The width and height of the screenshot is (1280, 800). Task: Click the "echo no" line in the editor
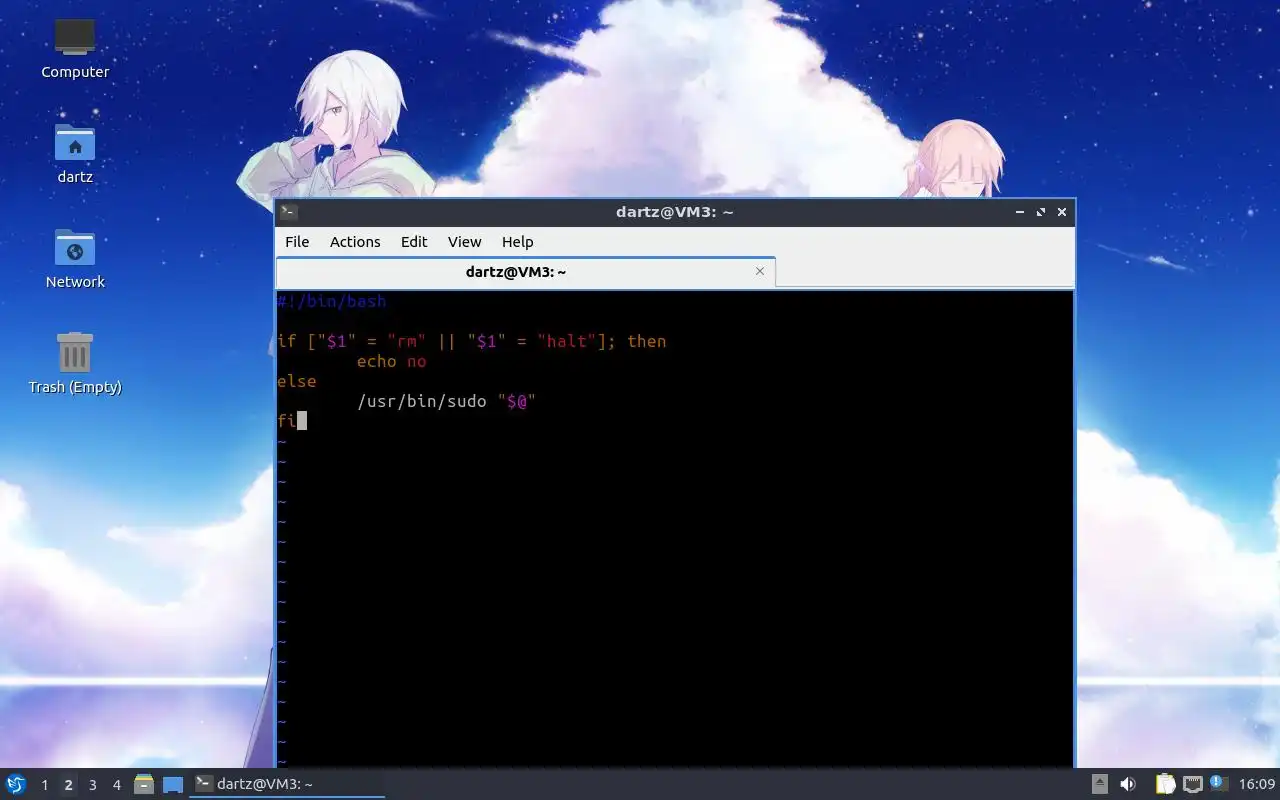pyautogui.click(x=391, y=361)
